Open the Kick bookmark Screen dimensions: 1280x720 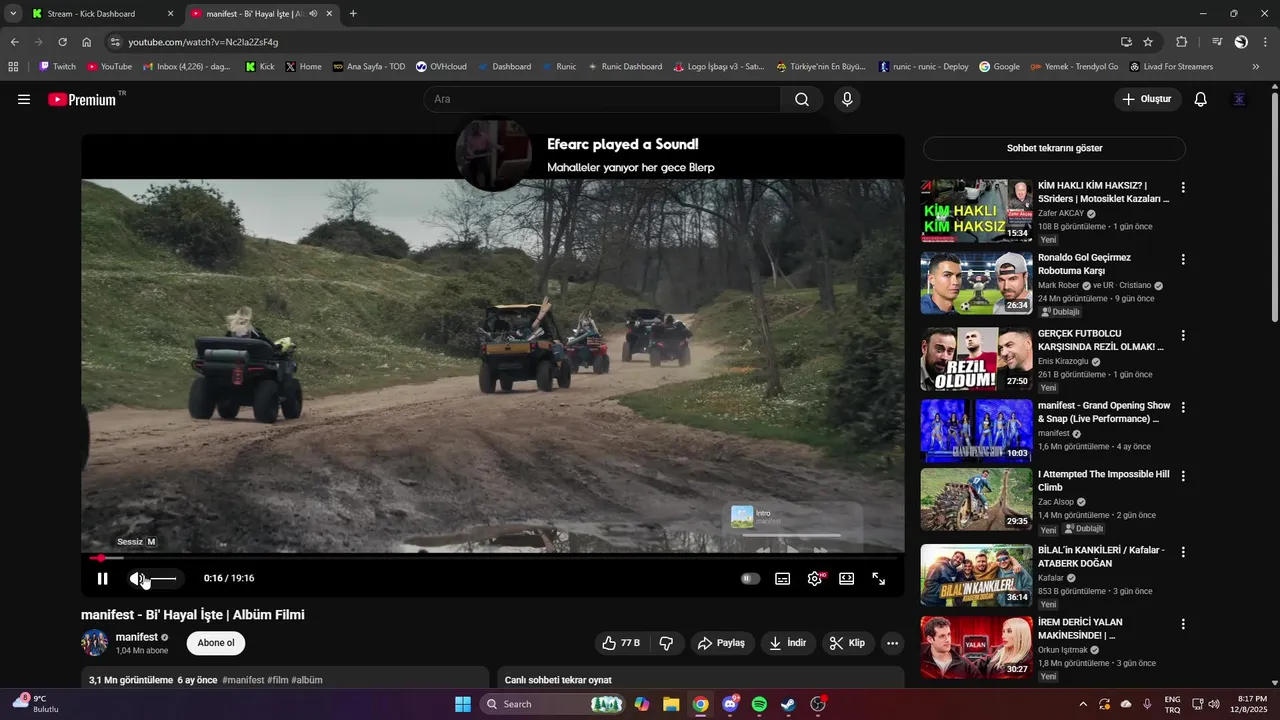tap(260, 67)
